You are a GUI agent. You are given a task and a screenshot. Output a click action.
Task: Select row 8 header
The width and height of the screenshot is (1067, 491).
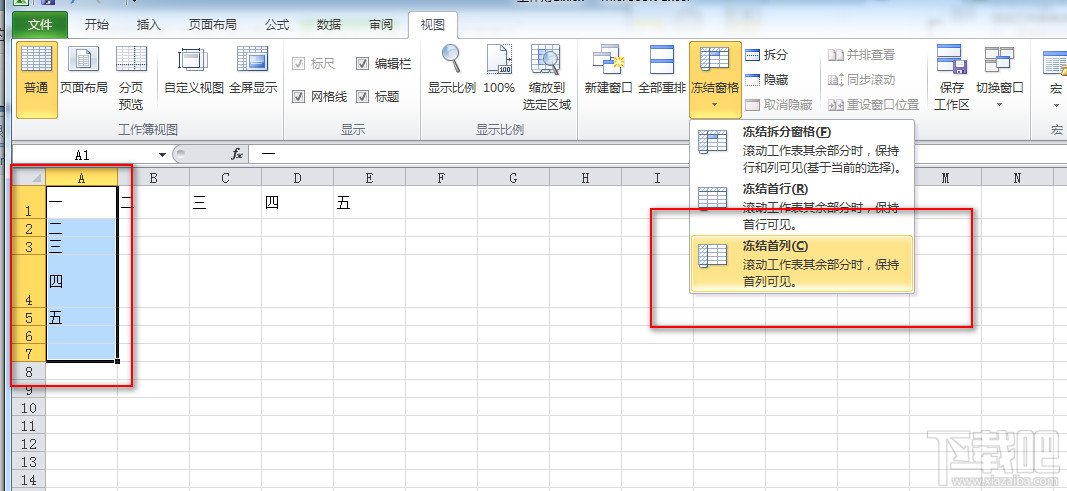click(29, 371)
